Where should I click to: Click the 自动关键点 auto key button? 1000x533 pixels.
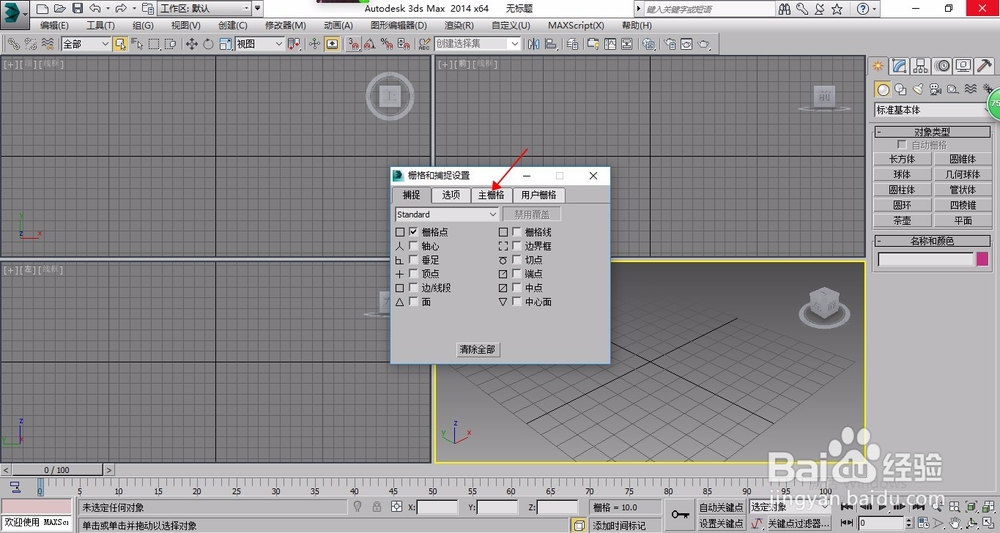tap(721, 507)
